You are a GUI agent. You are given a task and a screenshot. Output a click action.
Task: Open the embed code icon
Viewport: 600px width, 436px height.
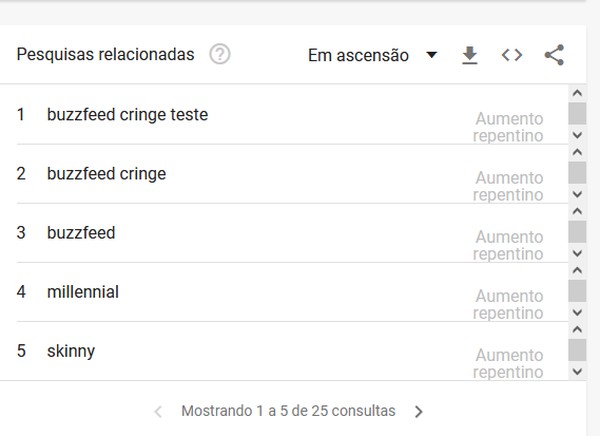click(512, 55)
